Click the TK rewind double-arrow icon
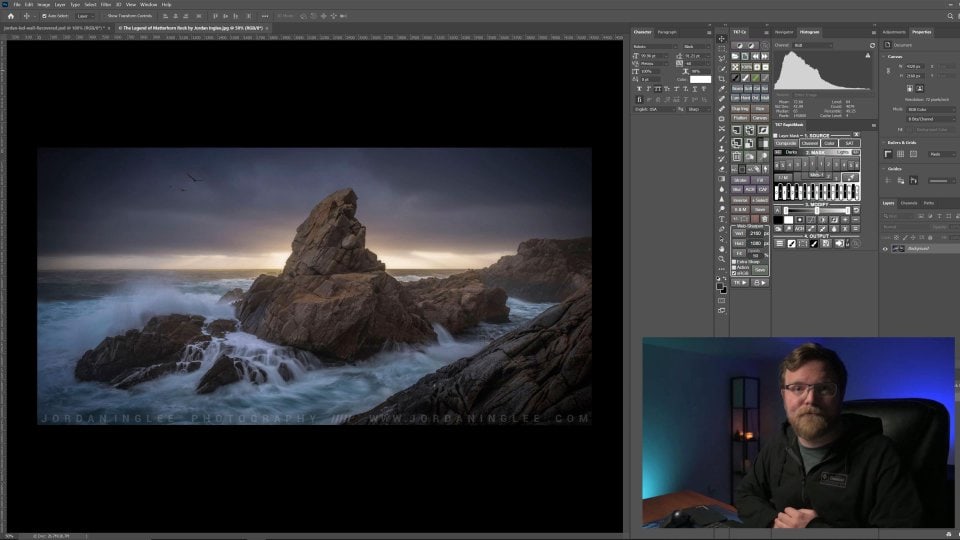This screenshot has width=960, height=540. (756, 56)
